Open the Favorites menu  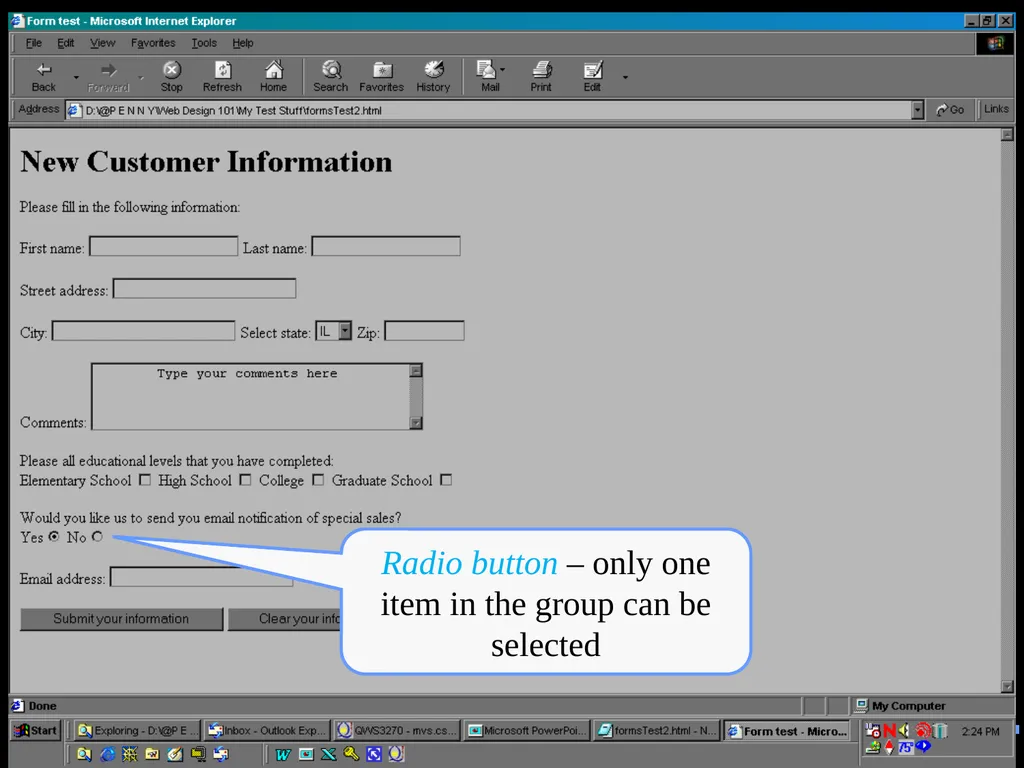coord(153,43)
